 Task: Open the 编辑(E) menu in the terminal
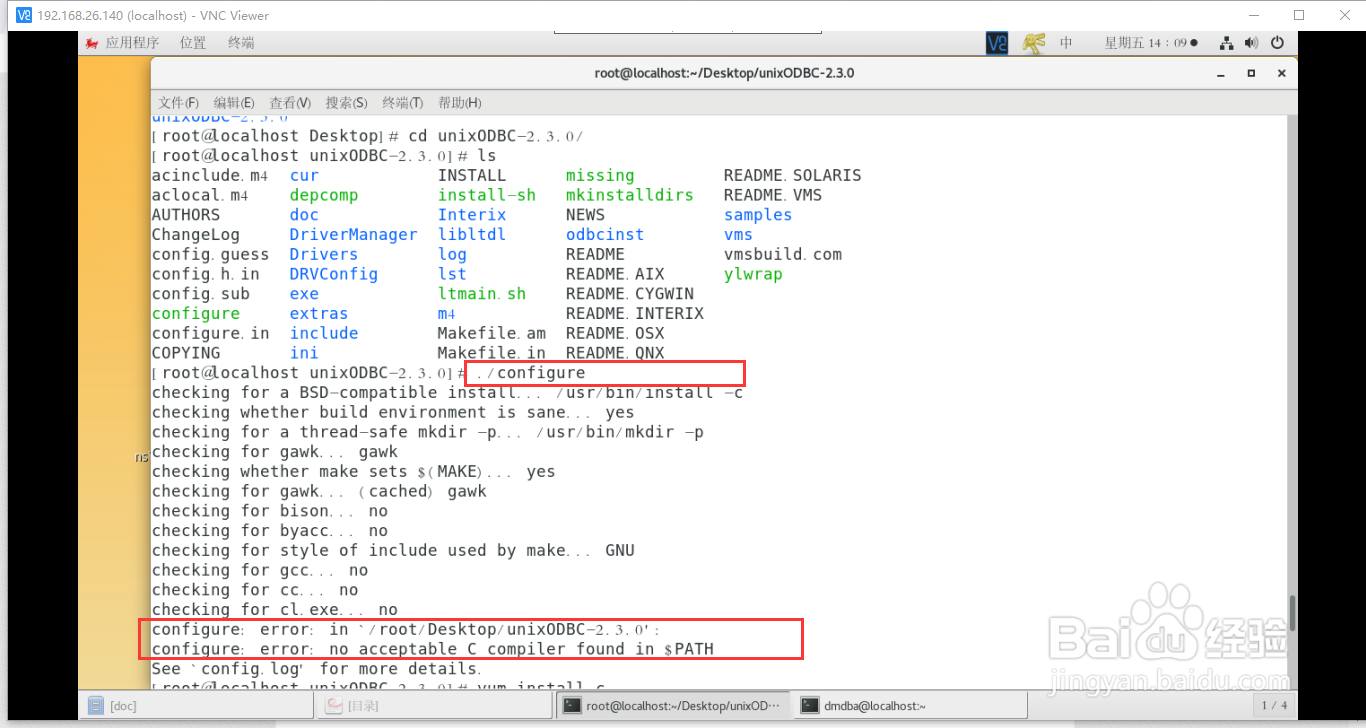click(234, 103)
